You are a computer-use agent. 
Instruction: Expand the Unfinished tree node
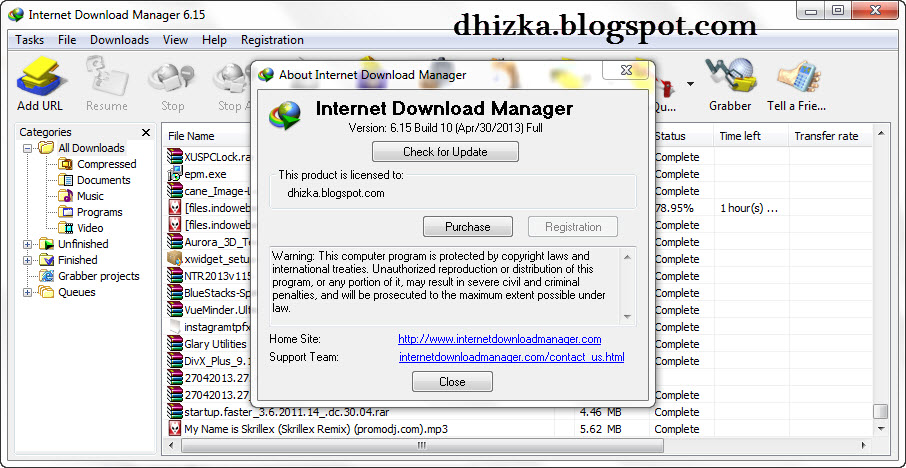pos(27,244)
